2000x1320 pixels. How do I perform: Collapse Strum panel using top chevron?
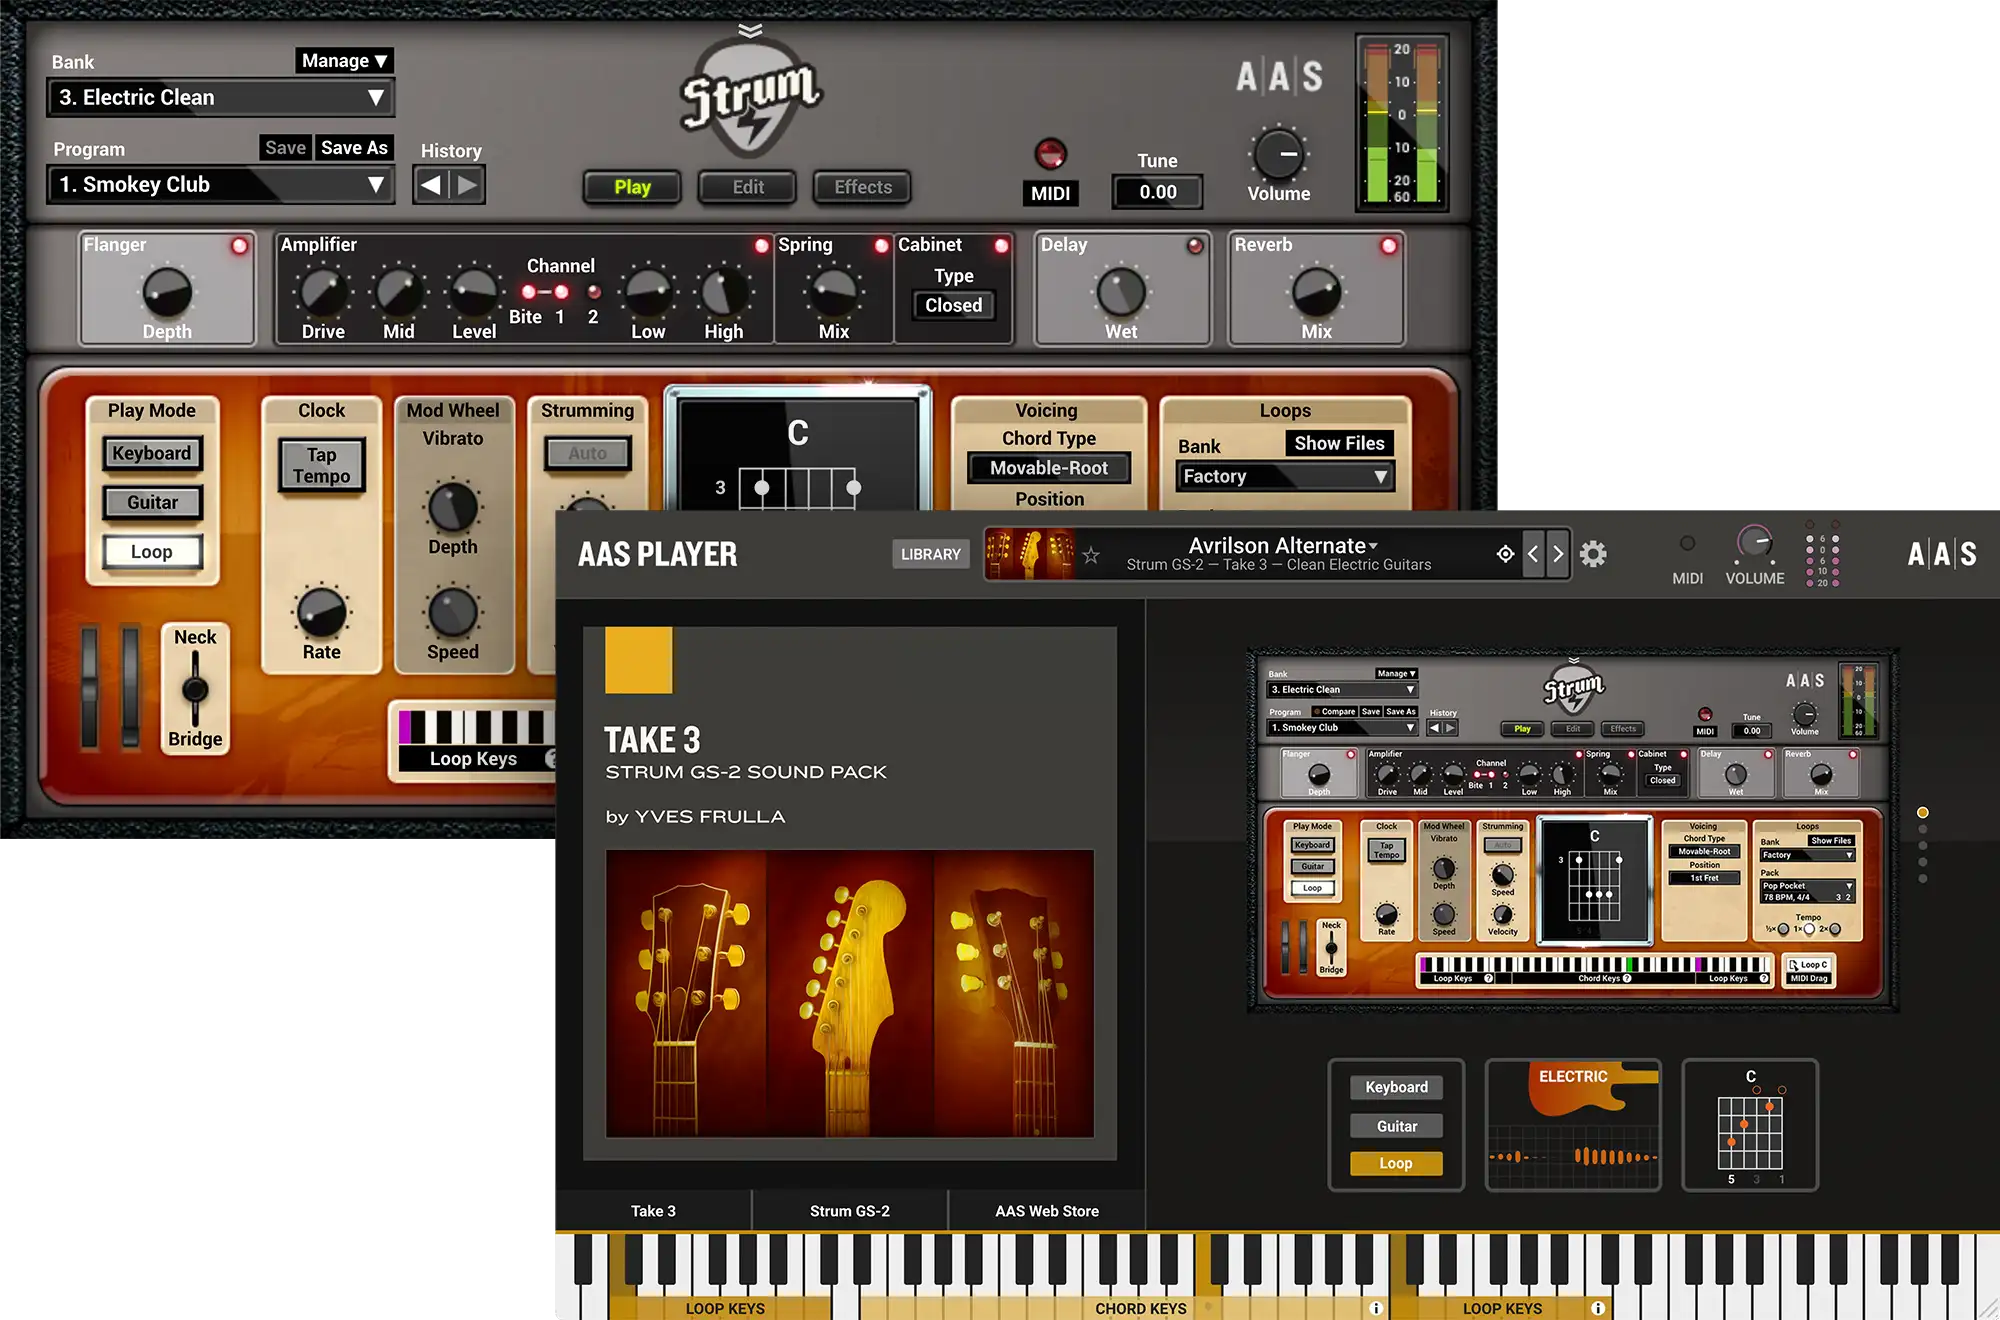[x=750, y=30]
